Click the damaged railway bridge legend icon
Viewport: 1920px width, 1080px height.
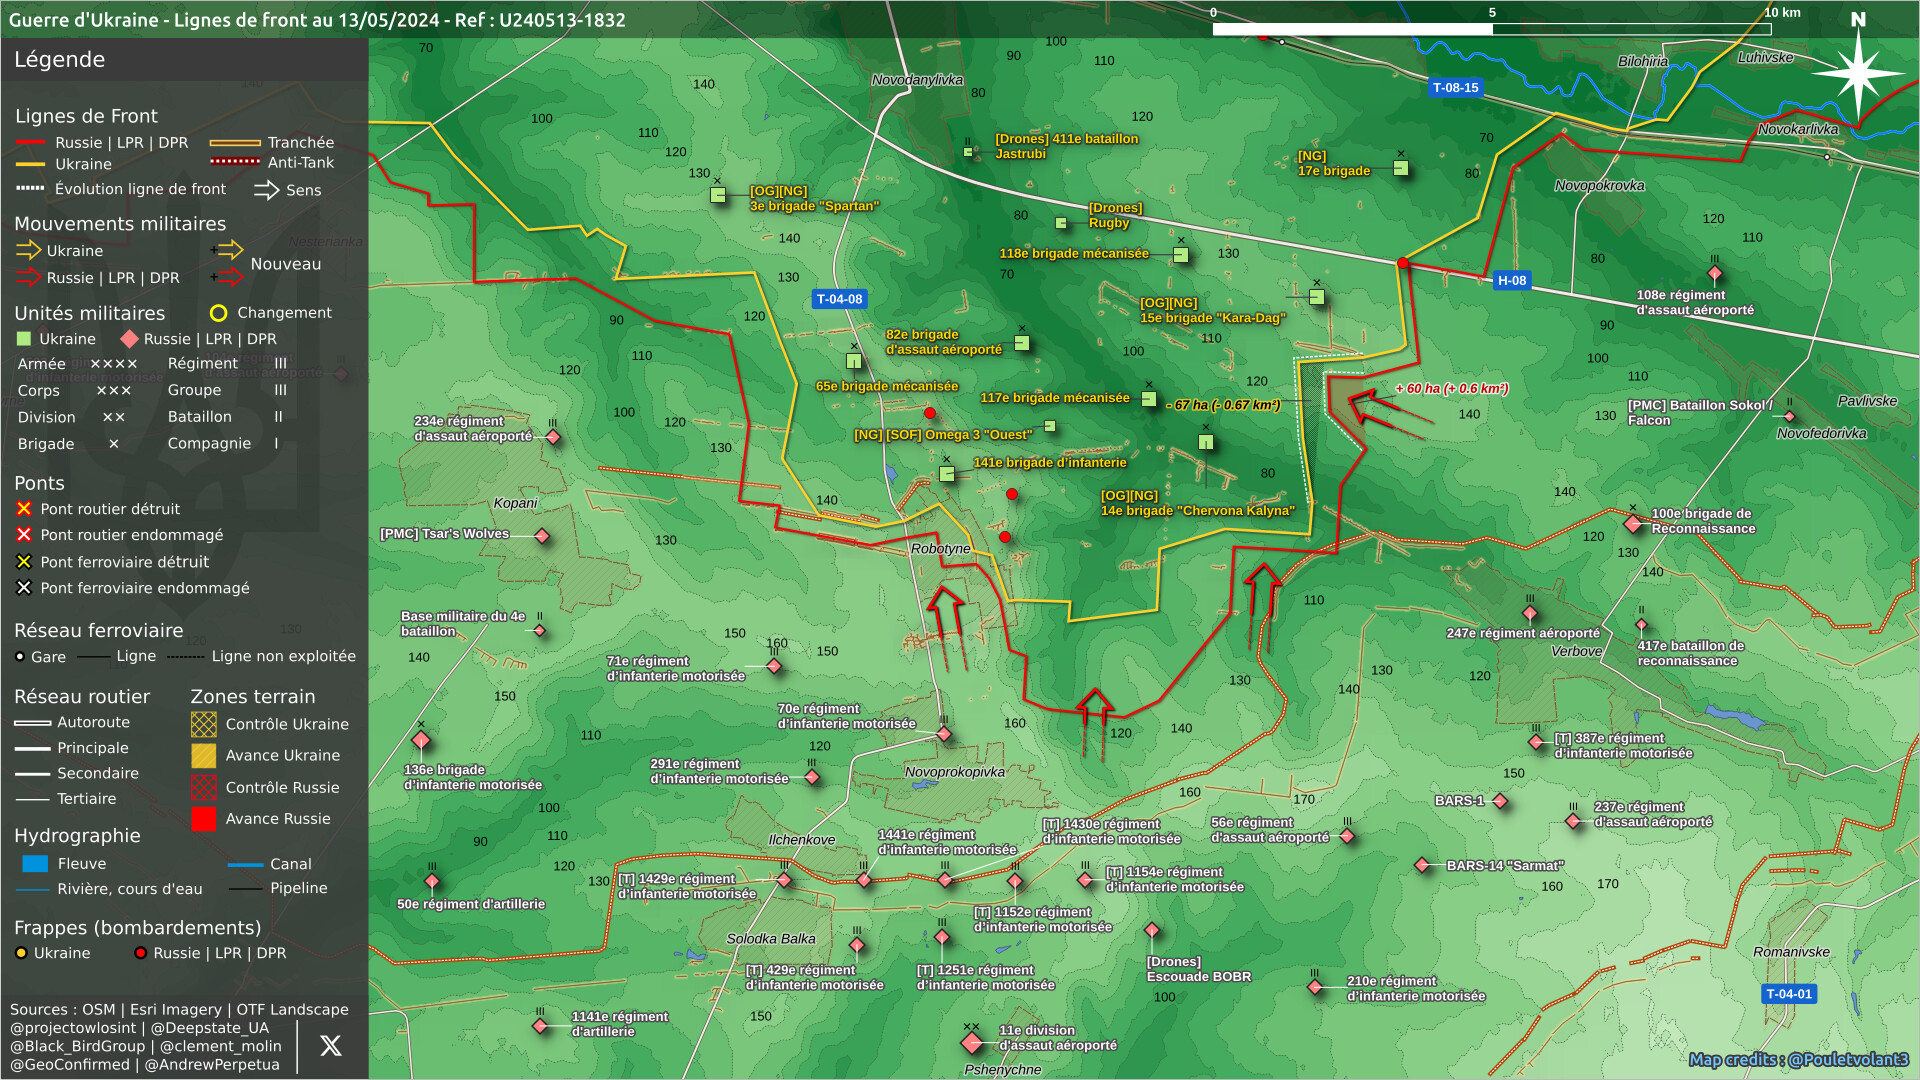point(24,588)
